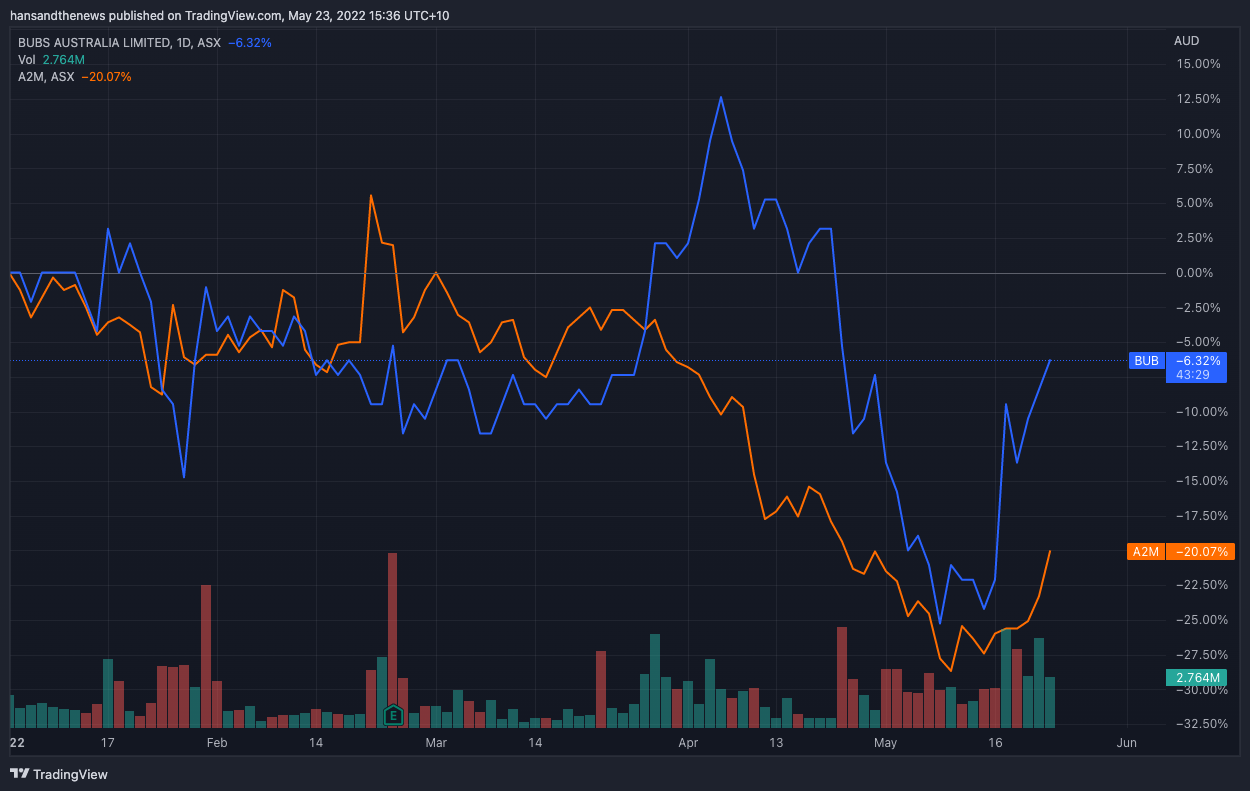1250x791 pixels.
Task: Click the blue -6.32% price tag on the axis
Action: tap(1200, 361)
